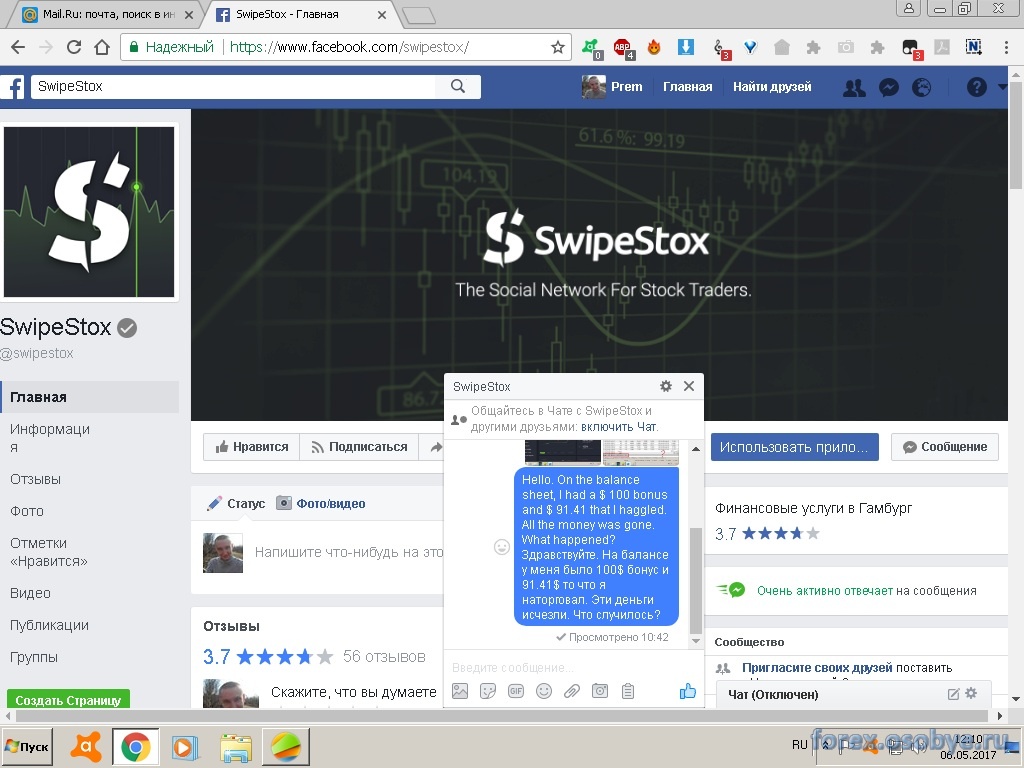Click the Facebook logo icon
The image size is (1024, 768).
(13, 87)
